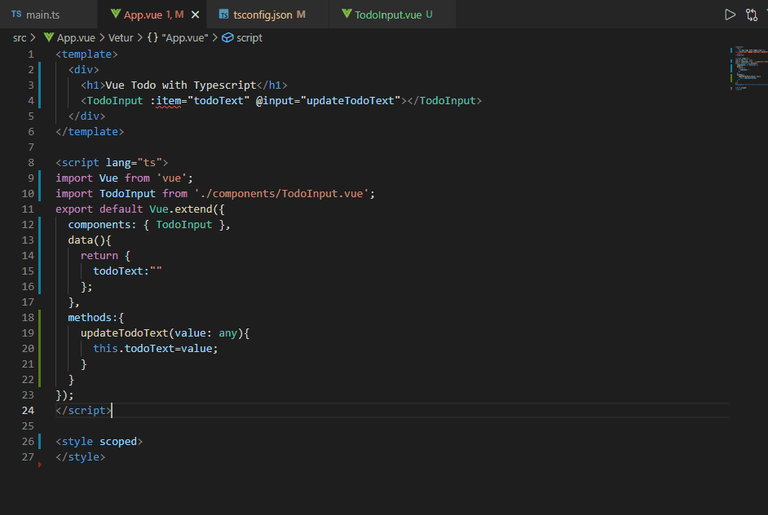Click the '<style scoped>' tag
Image resolution: width=768 pixels, height=515 pixels.
[99, 441]
